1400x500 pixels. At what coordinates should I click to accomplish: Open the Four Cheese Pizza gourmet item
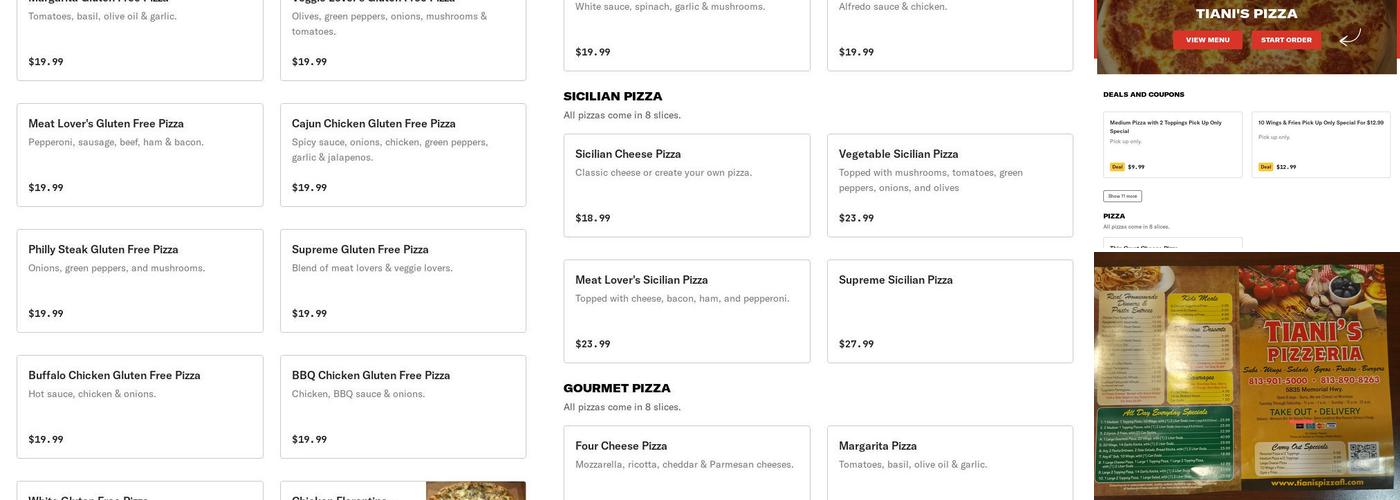[x=686, y=463]
